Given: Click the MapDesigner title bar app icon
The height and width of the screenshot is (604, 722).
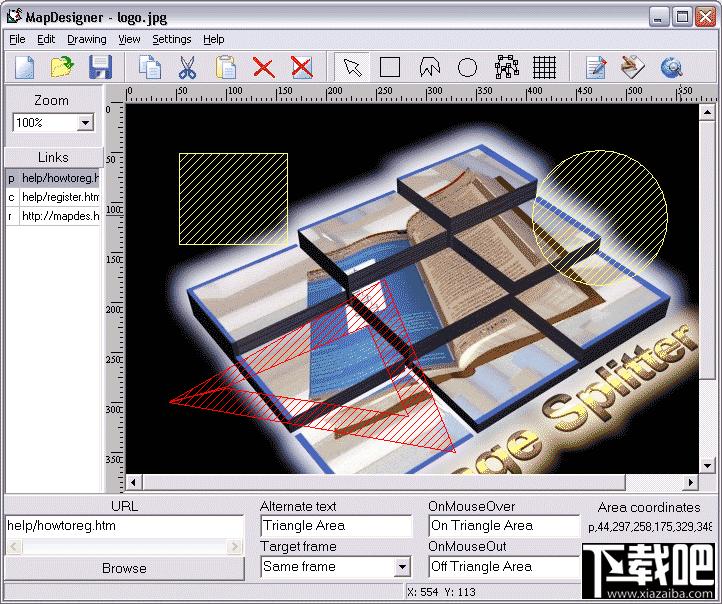Looking at the screenshot, I should click(14, 17).
